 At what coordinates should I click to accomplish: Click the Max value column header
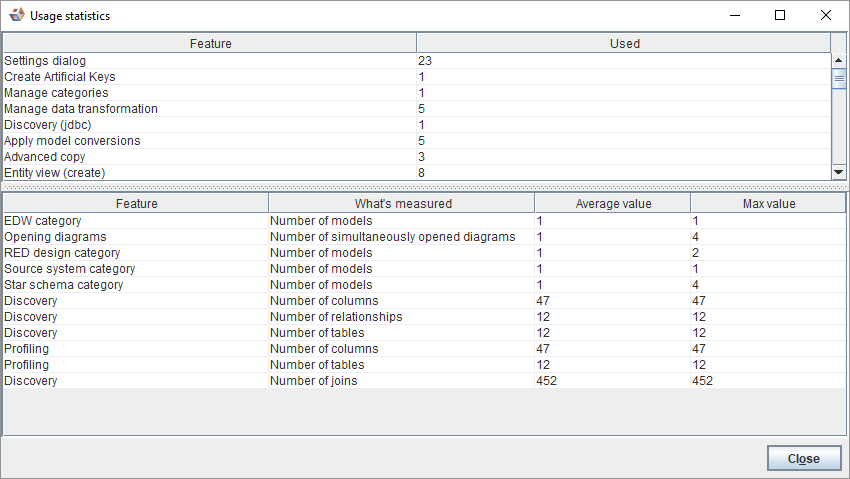point(767,203)
